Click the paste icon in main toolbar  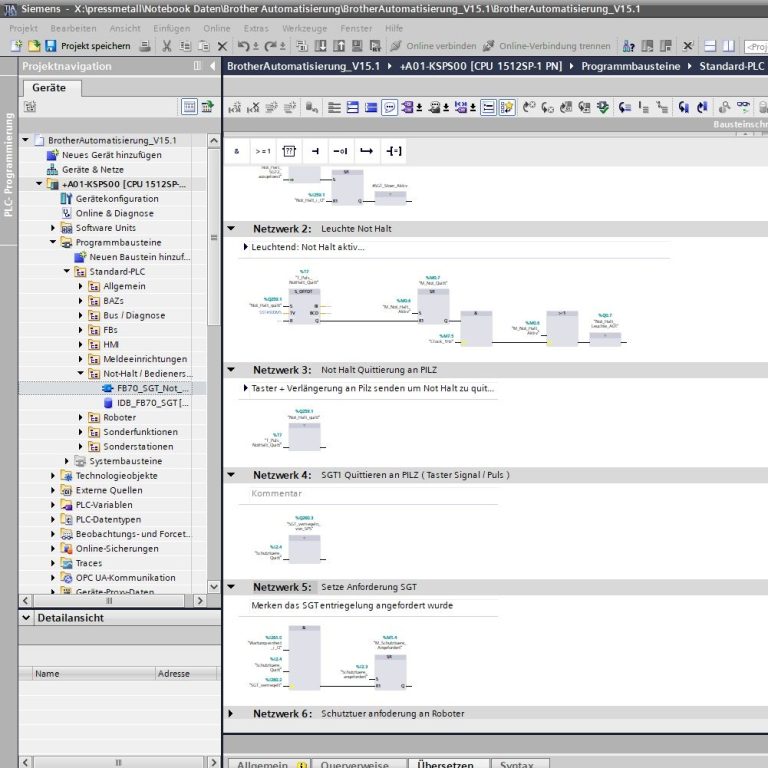click(x=204, y=46)
